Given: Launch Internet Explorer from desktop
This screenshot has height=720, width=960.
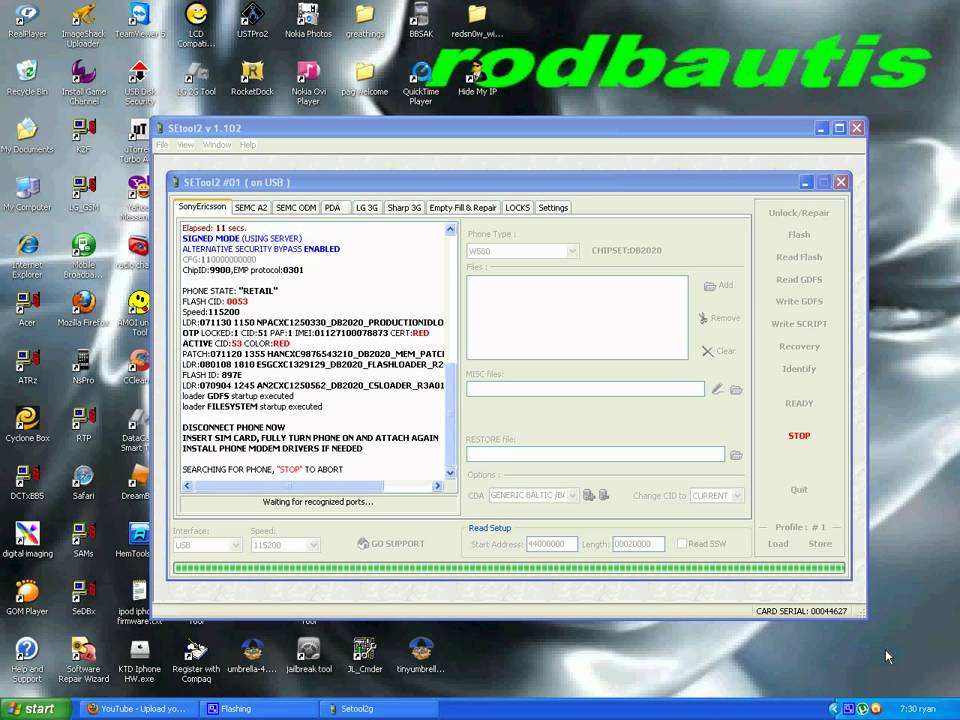Looking at the screenshot, I should (27, 255).
